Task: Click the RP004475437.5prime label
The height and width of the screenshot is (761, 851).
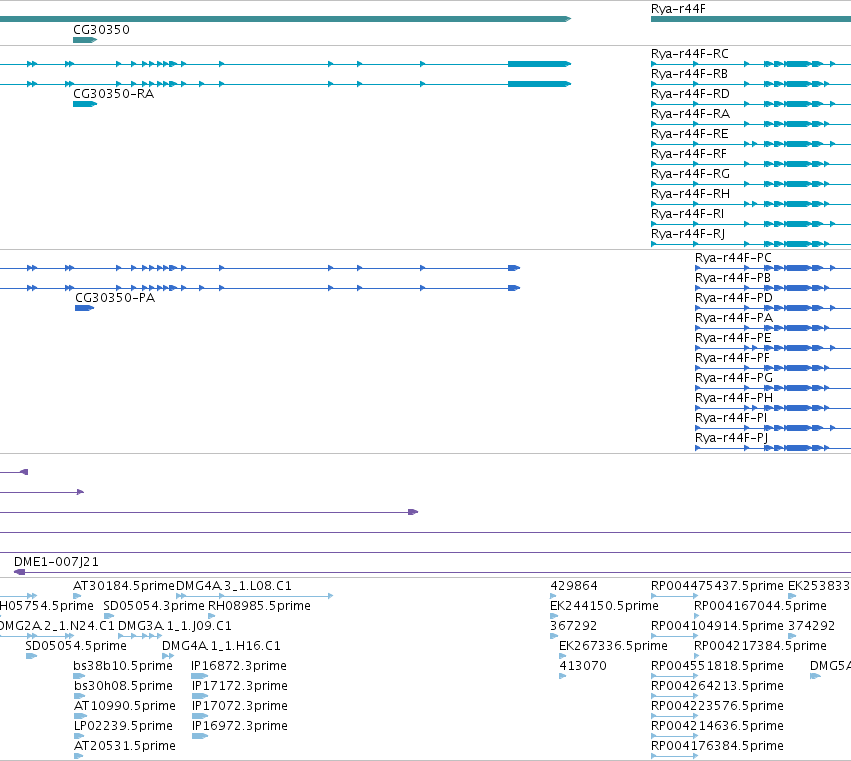Action: pyautogui.click(x=717, y=586)
